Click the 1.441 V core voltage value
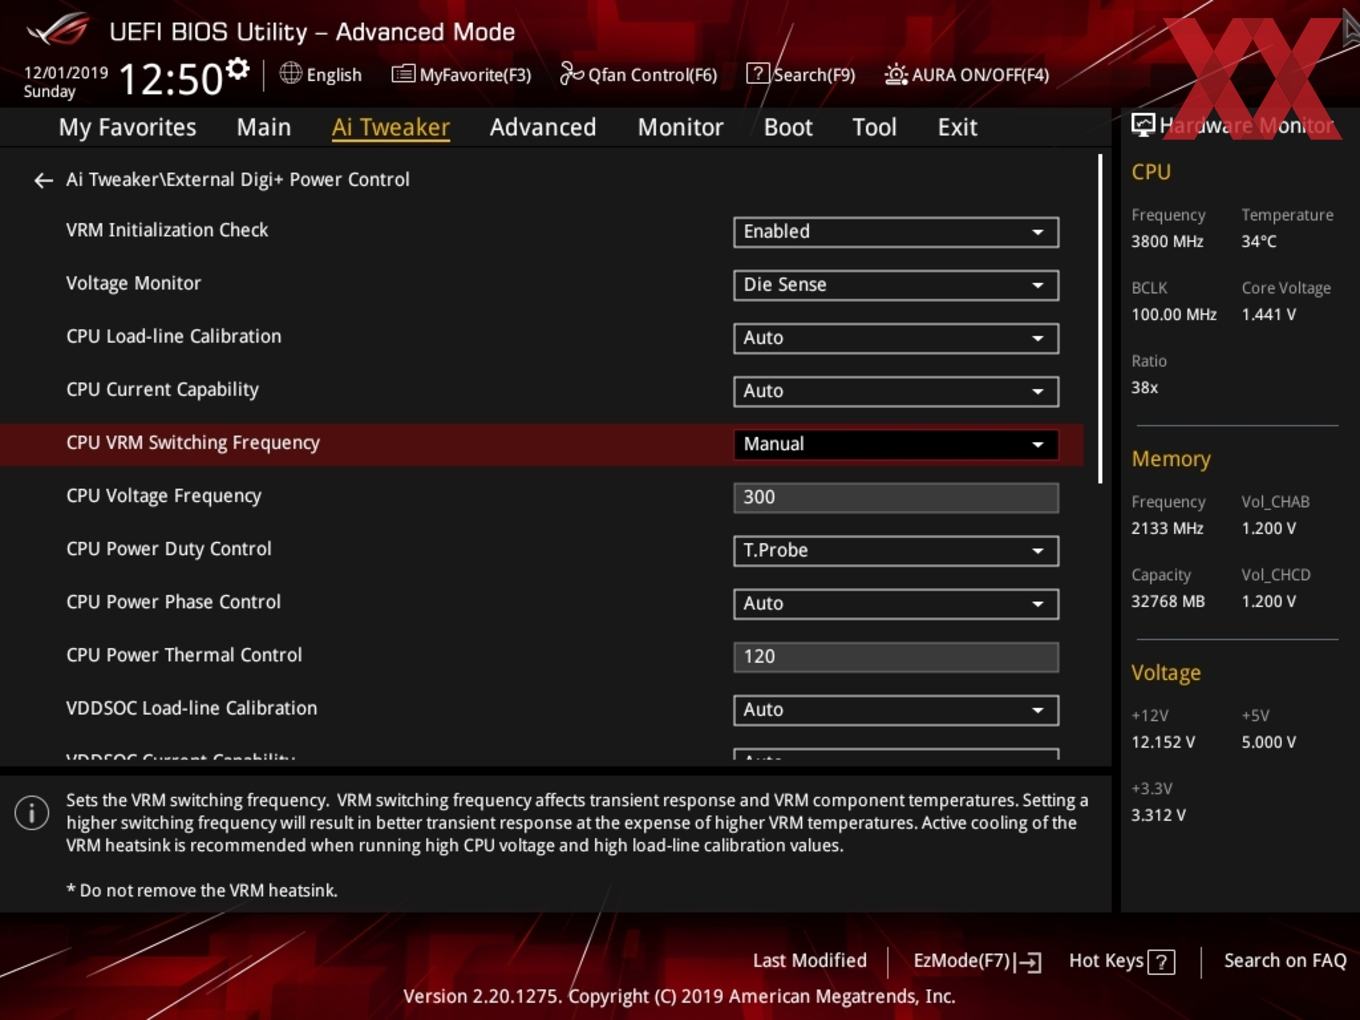 point(1269,314)
